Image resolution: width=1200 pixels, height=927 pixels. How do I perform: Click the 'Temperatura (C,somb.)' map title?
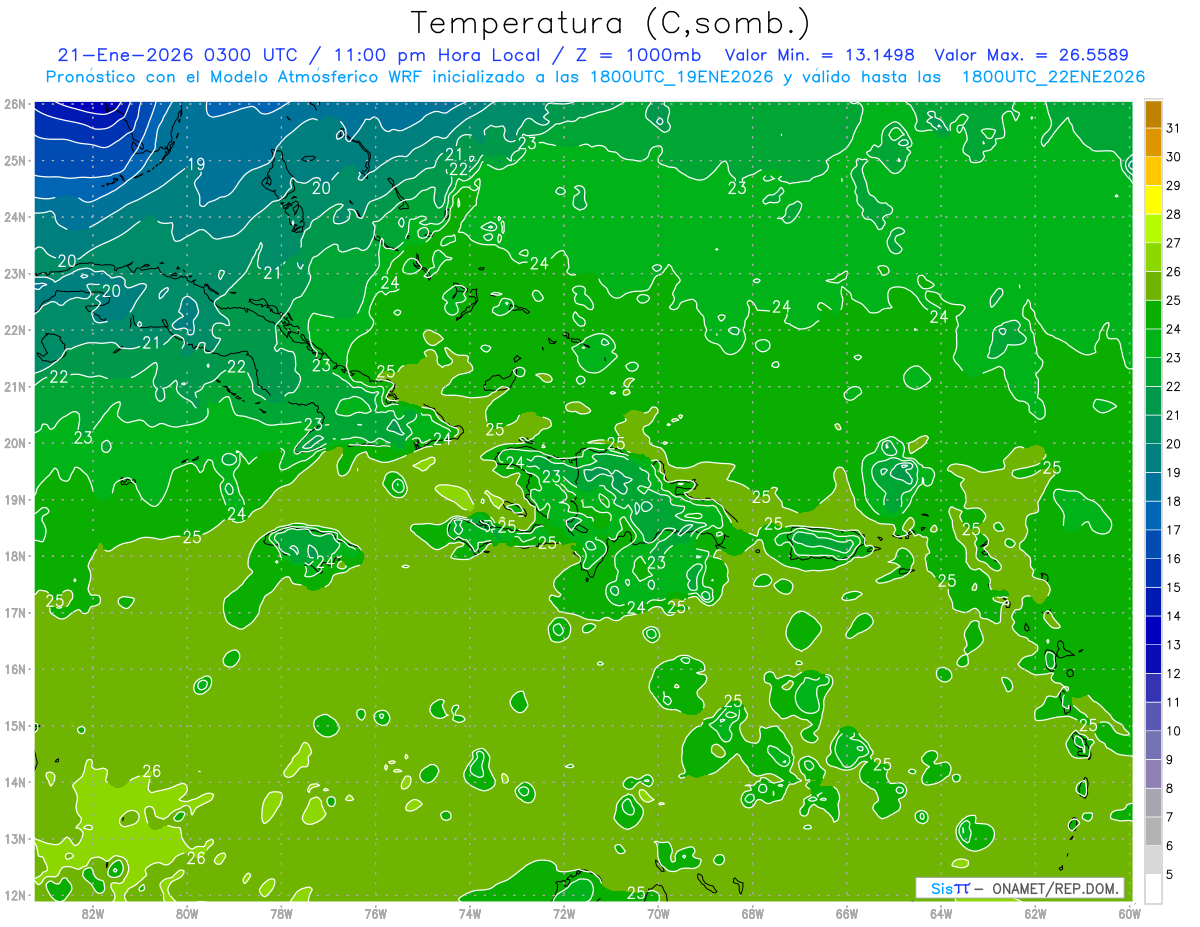[611, 23]
